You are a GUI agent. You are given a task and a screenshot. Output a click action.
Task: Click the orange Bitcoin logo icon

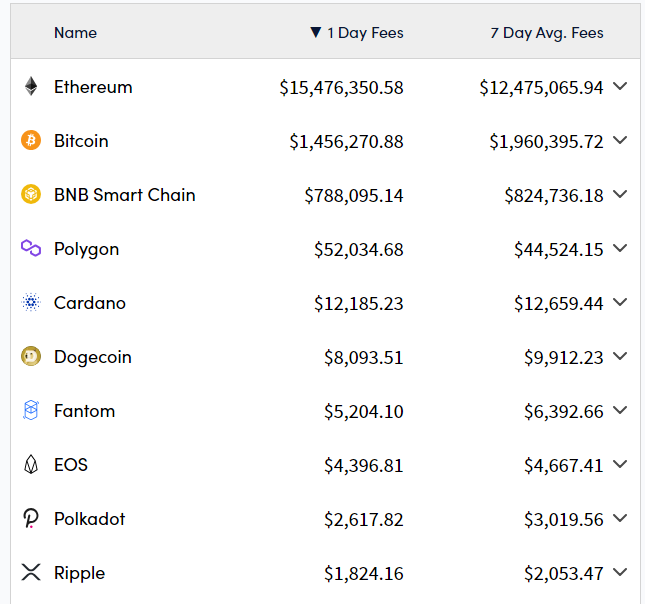pos(31,140)
